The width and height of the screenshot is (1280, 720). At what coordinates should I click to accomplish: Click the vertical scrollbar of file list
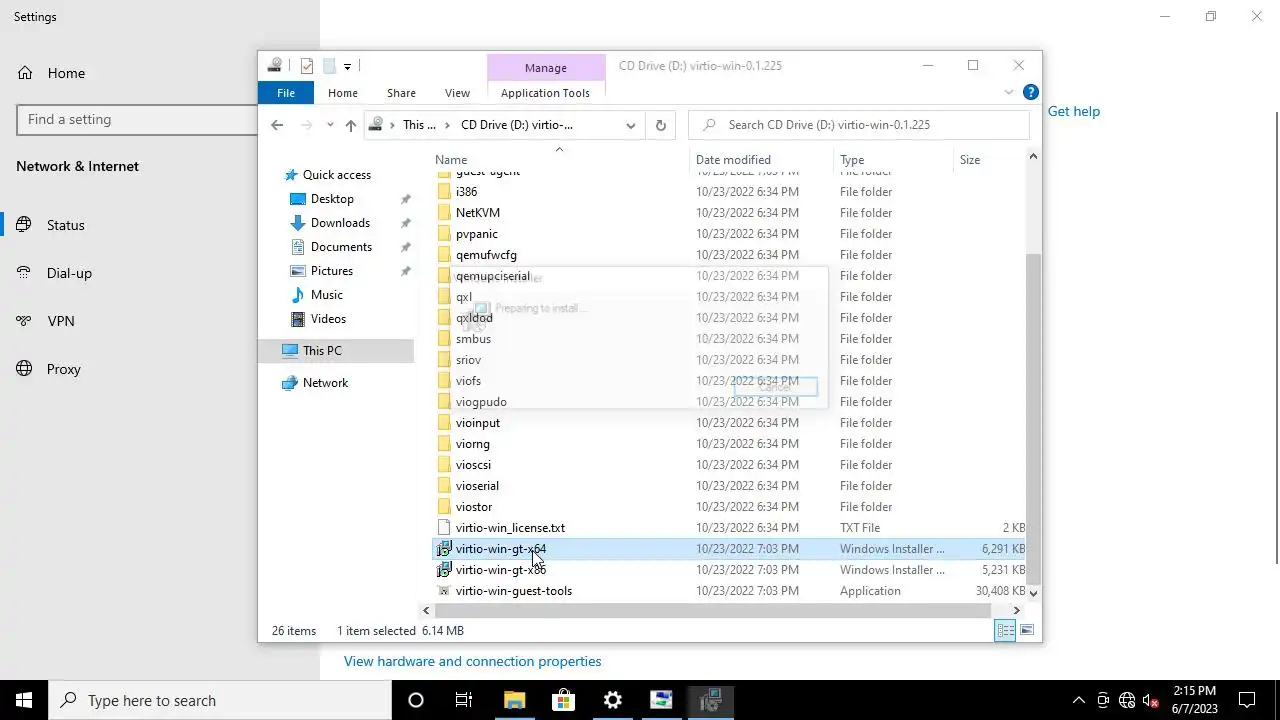coord(1033,417)
